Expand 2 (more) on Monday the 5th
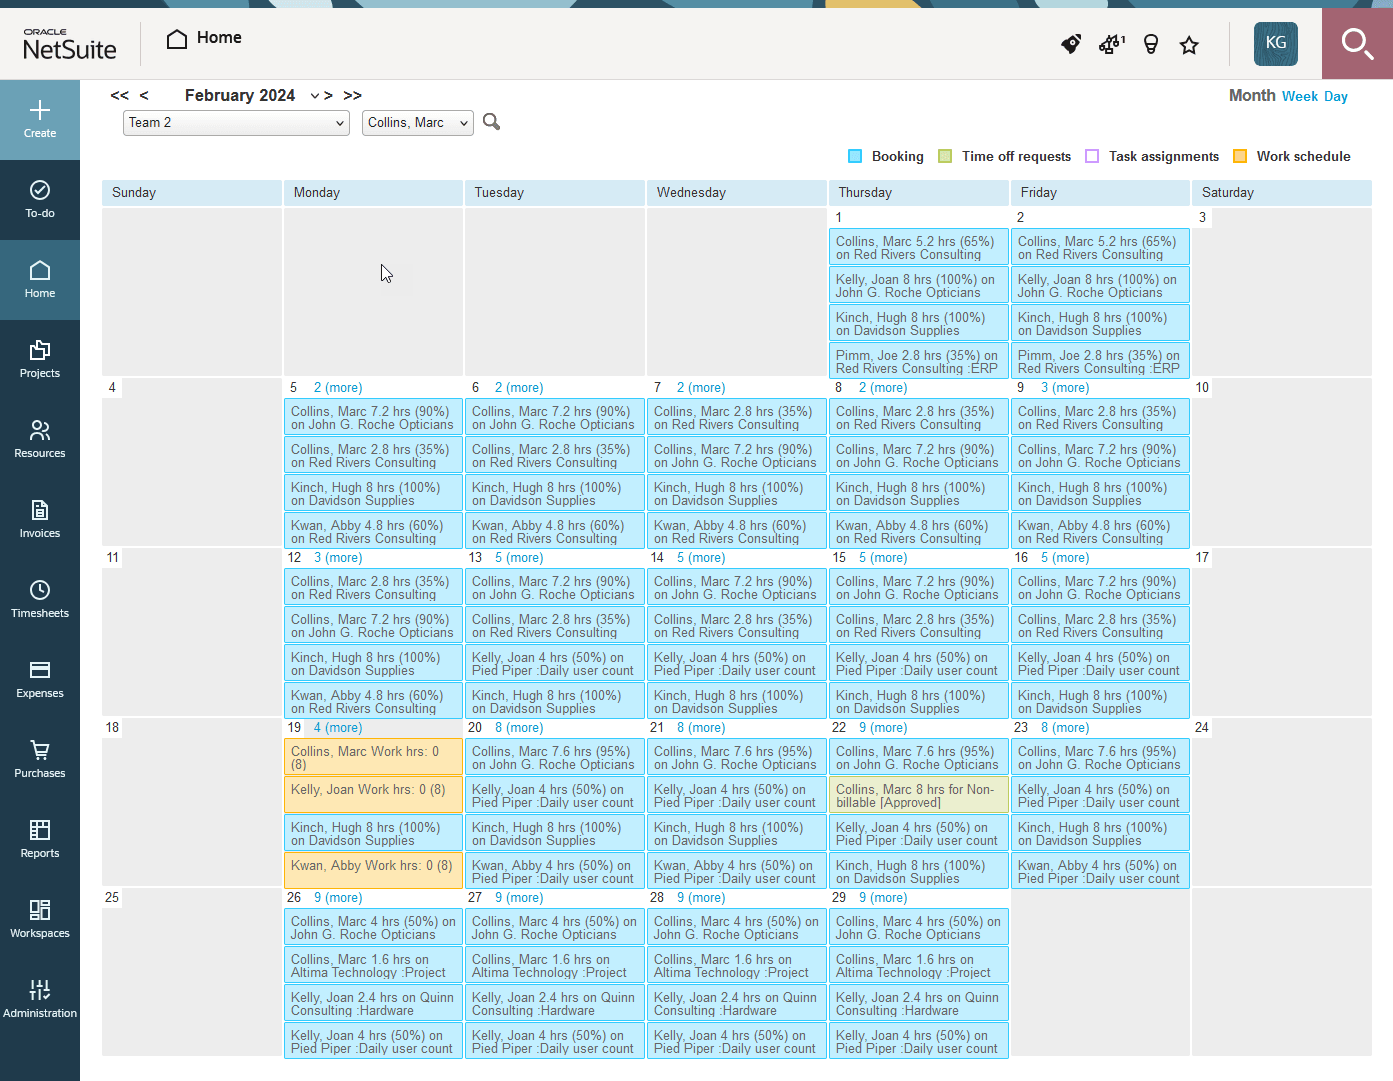This screenshot has height=1081, width=1393. click(338, 388)
